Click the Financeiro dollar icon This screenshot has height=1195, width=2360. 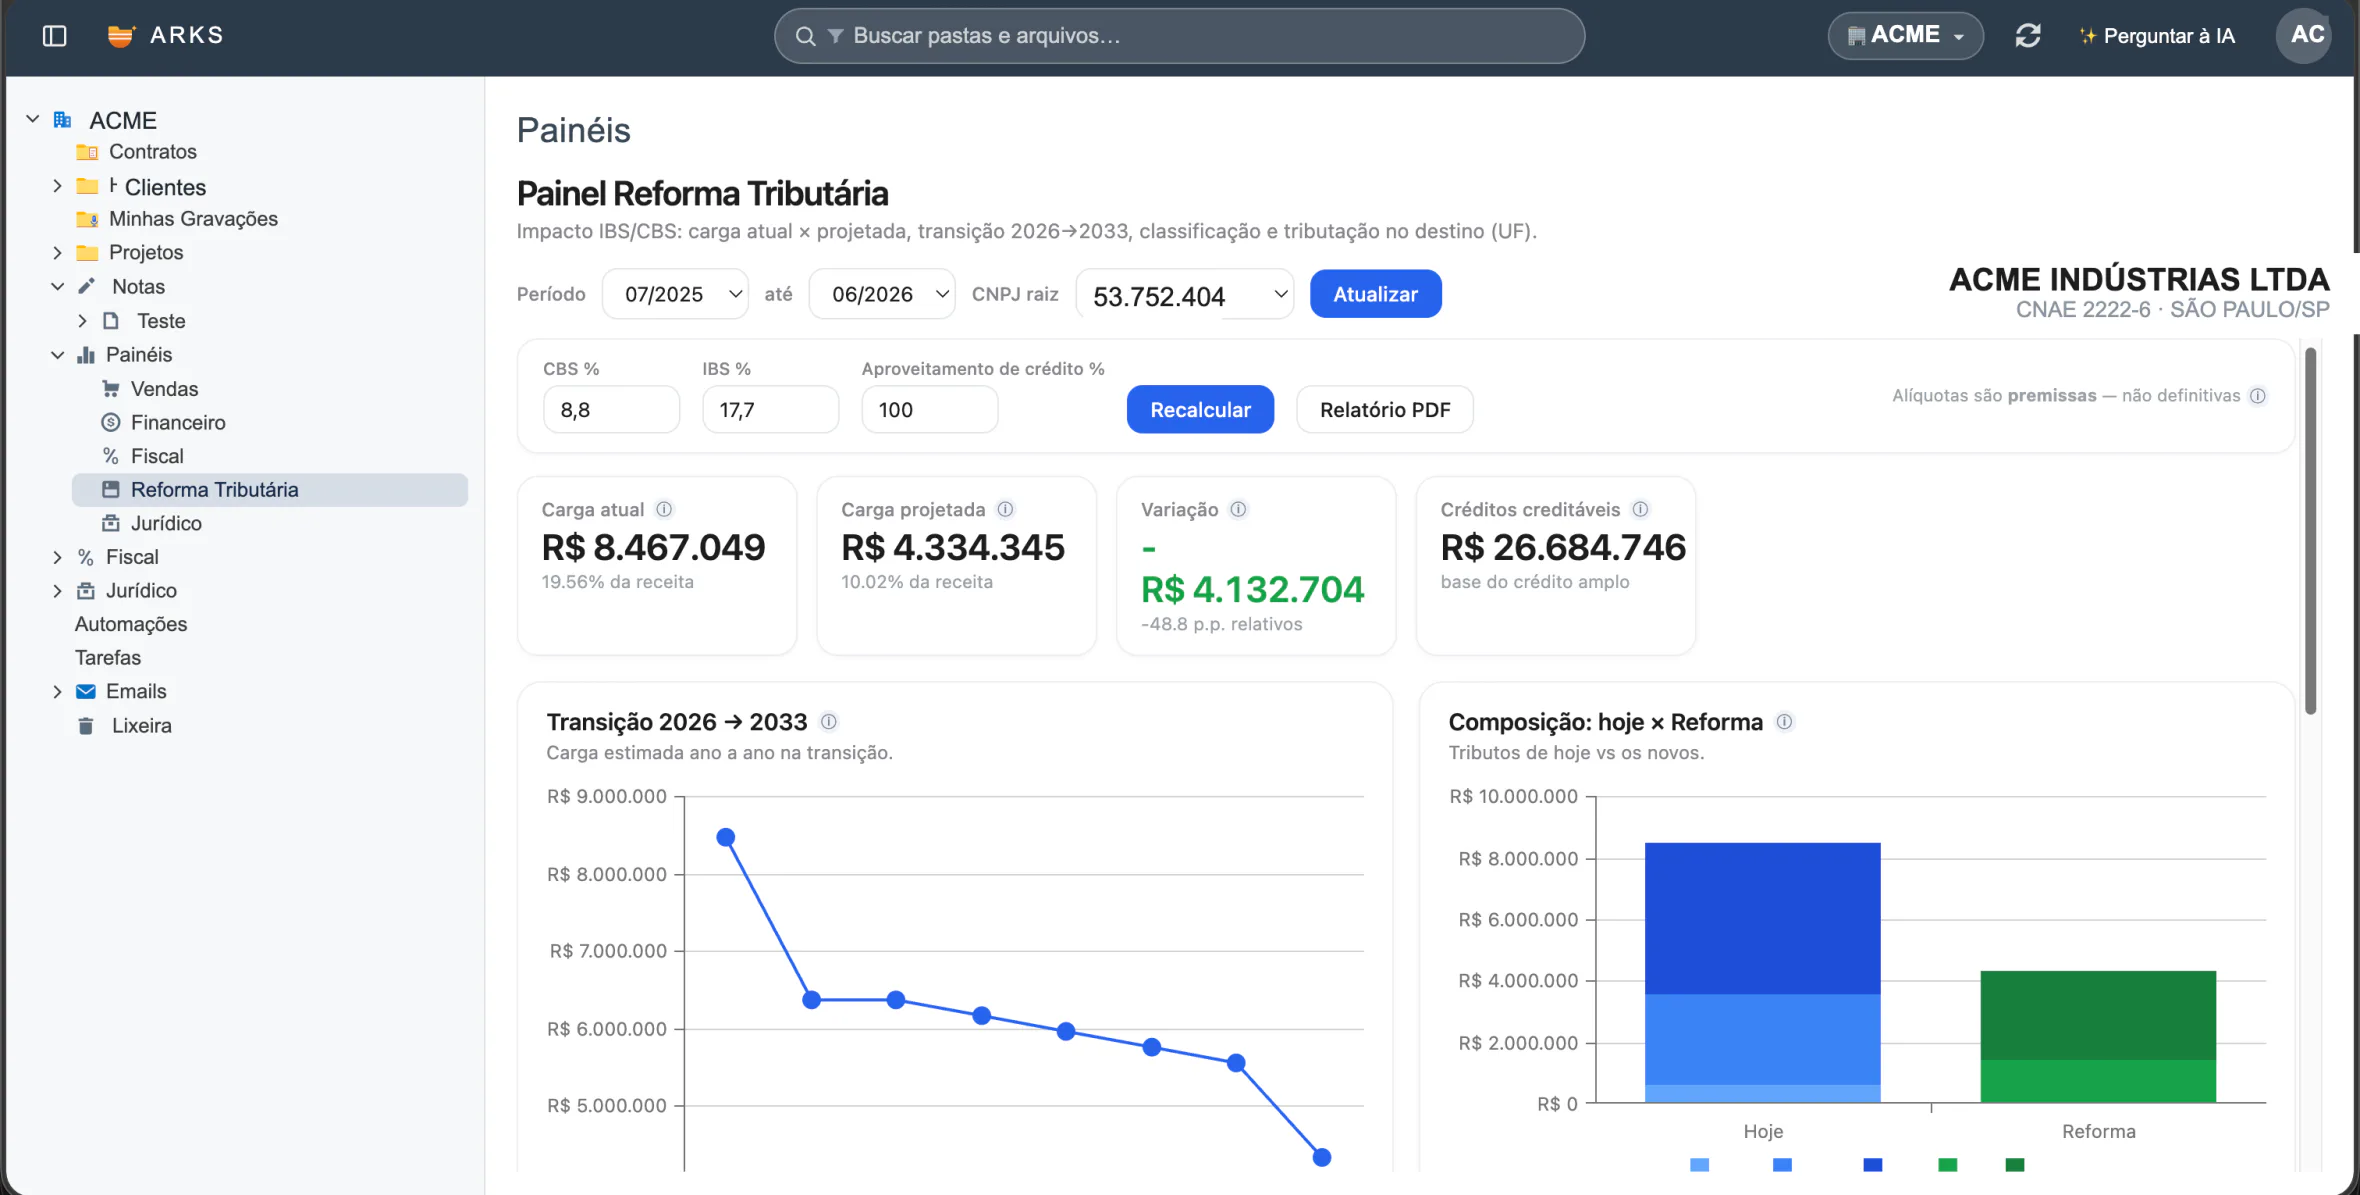pos(111,423)
